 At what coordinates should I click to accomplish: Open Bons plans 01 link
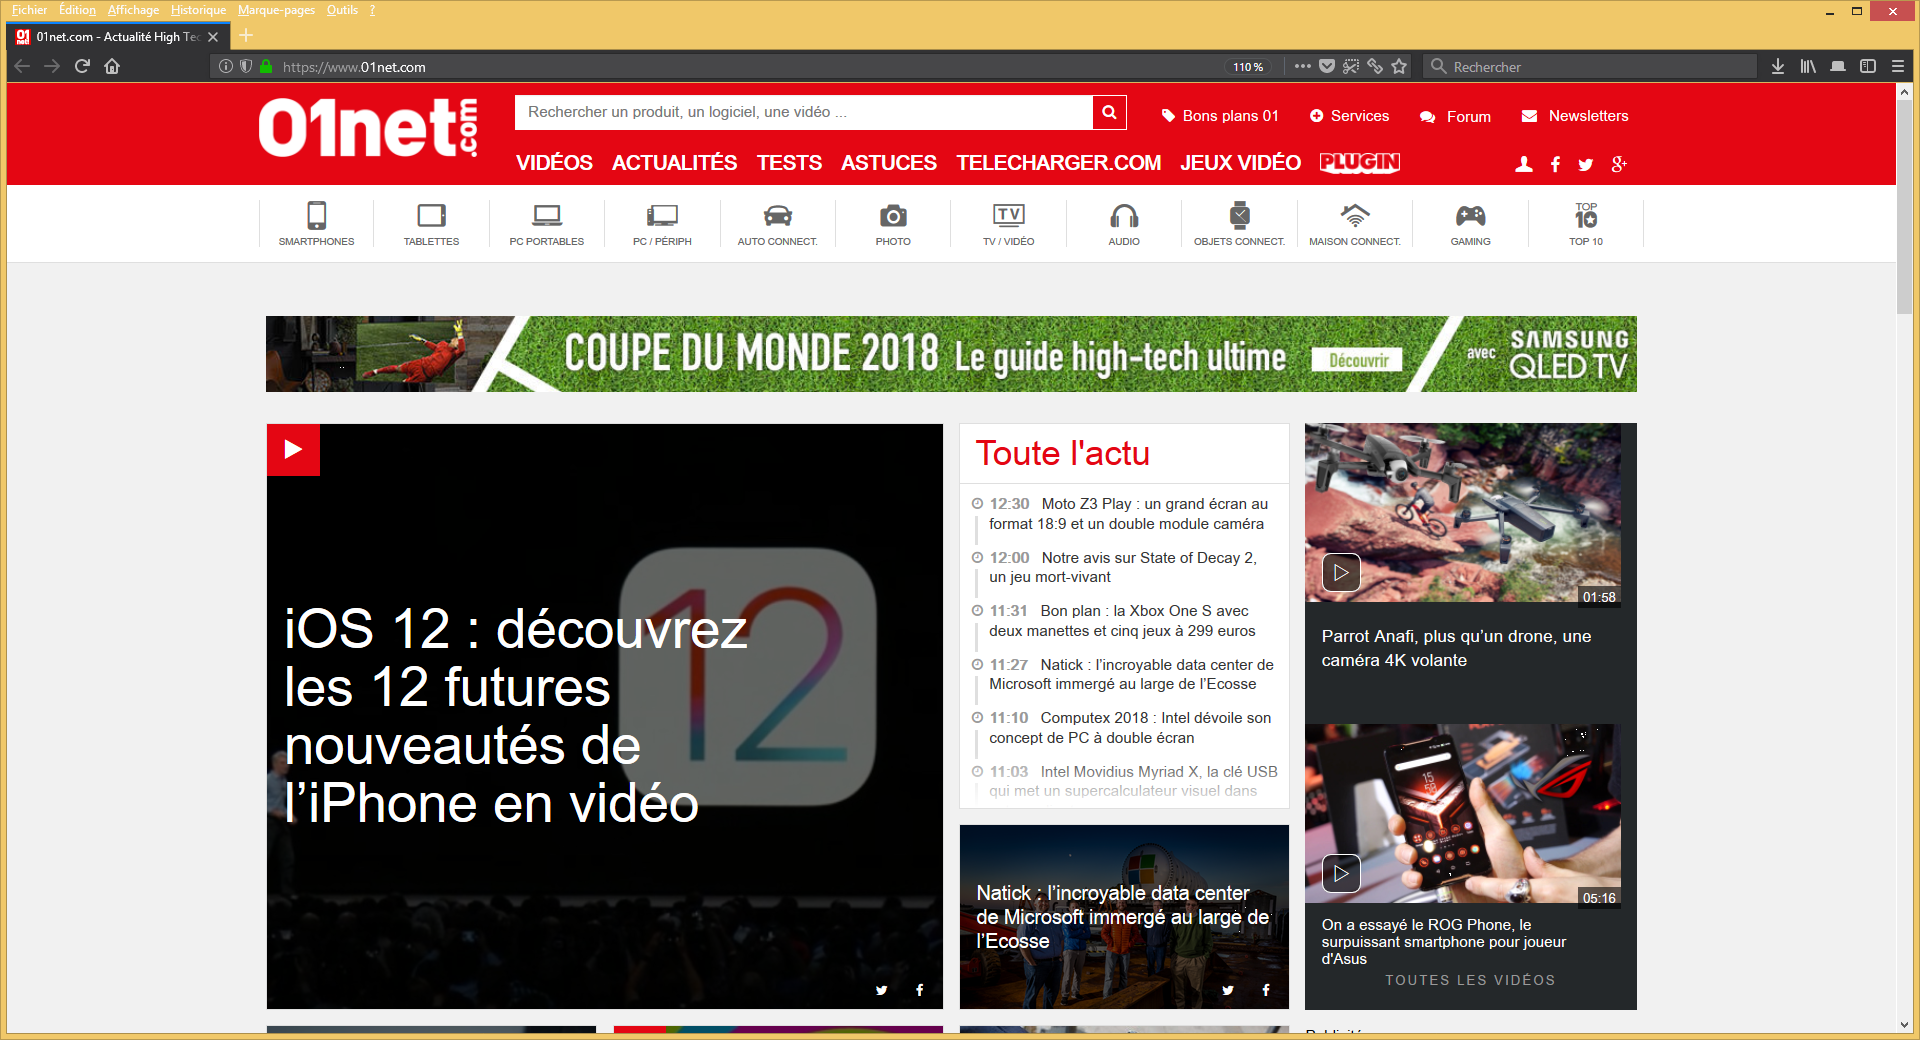(x=1220, y=116)
